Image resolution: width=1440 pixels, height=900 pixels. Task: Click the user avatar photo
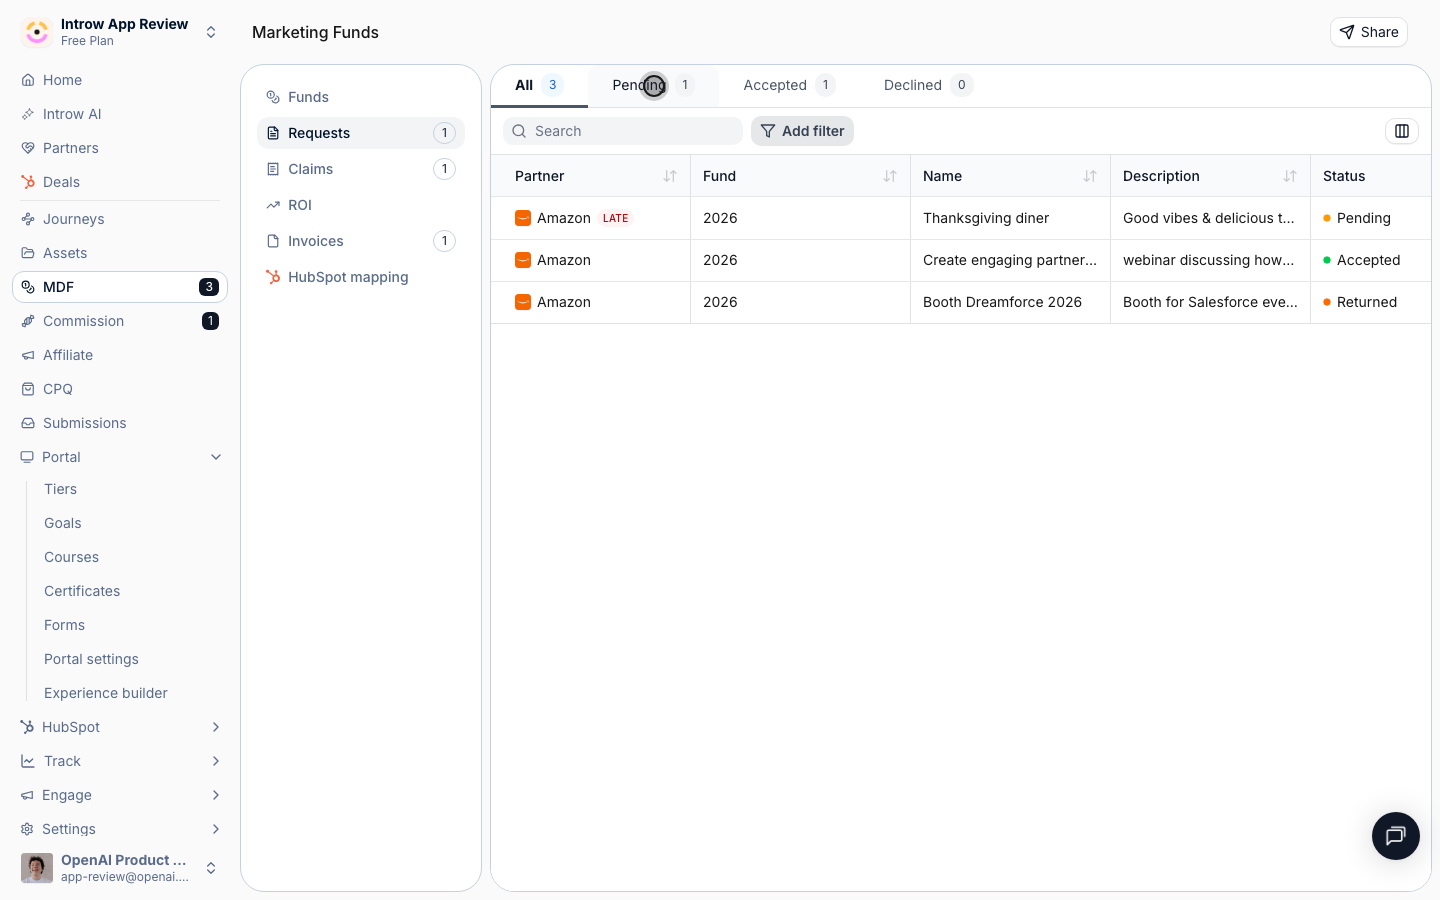(x=37, y=868)
